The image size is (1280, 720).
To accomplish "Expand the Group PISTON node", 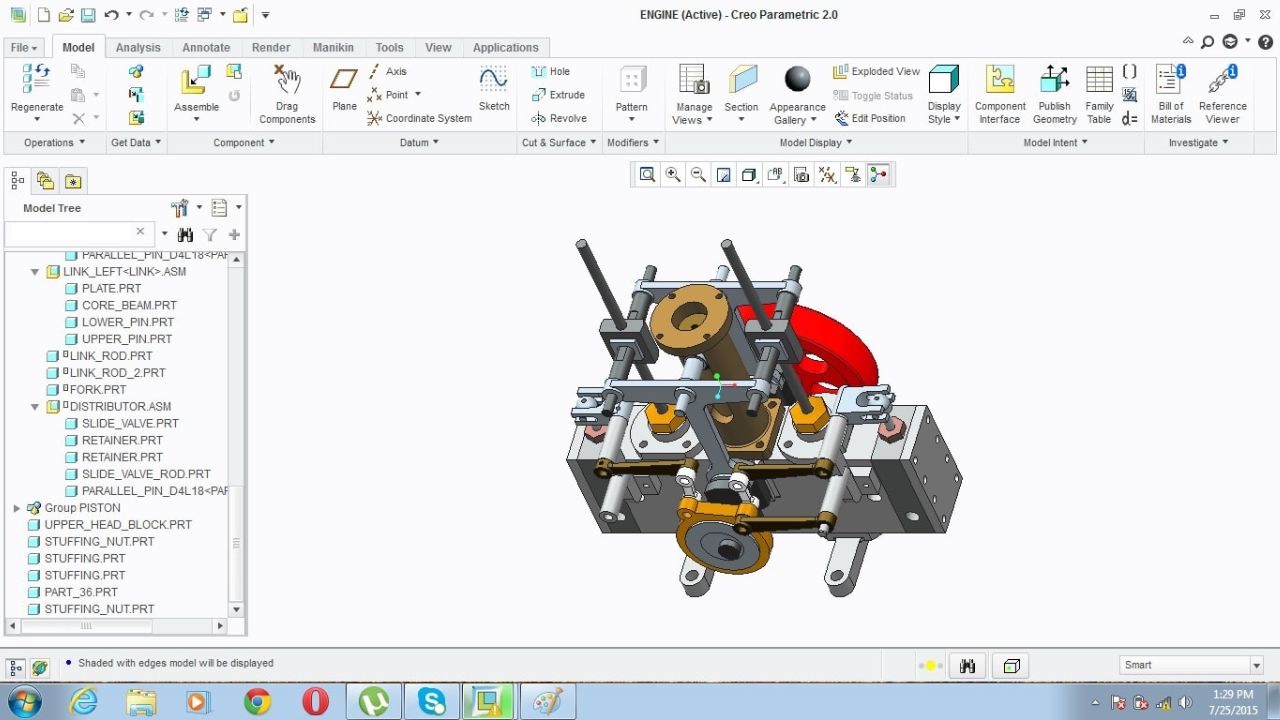I will (x=16, y=507).
